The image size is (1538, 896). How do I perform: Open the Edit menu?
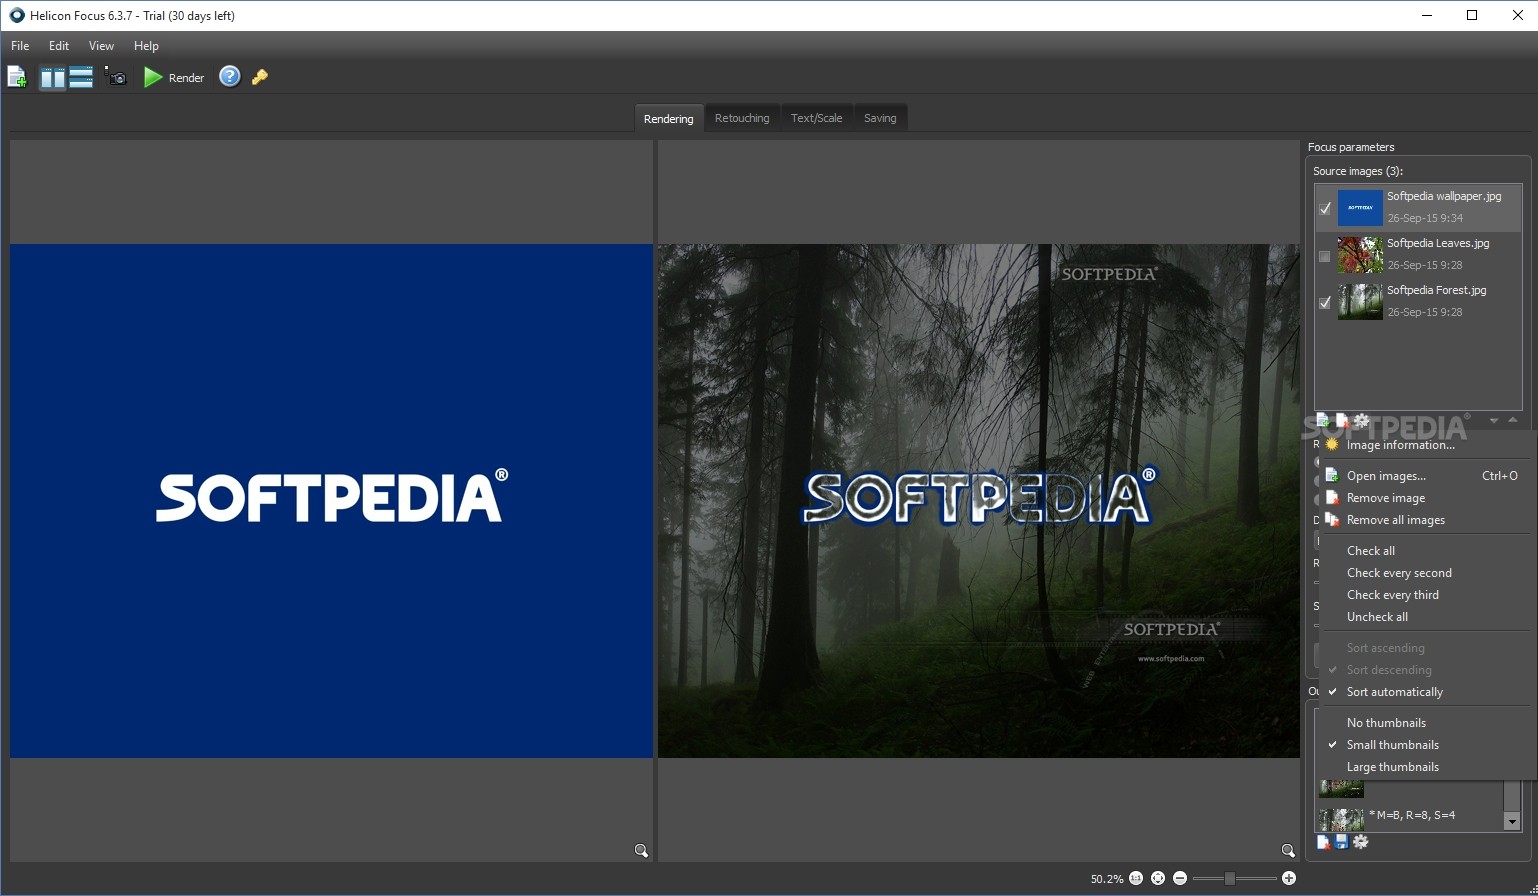(x=59, y=46)
